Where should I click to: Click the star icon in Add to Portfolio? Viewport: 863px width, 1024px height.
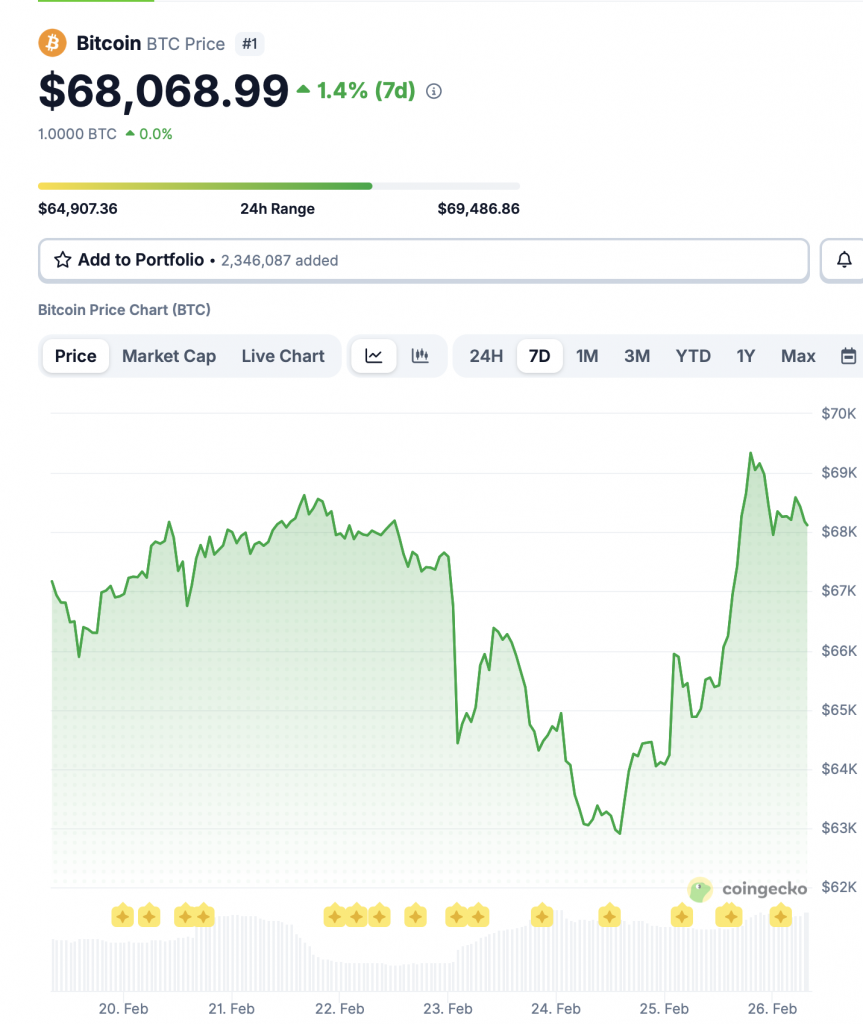click(62, 260)
